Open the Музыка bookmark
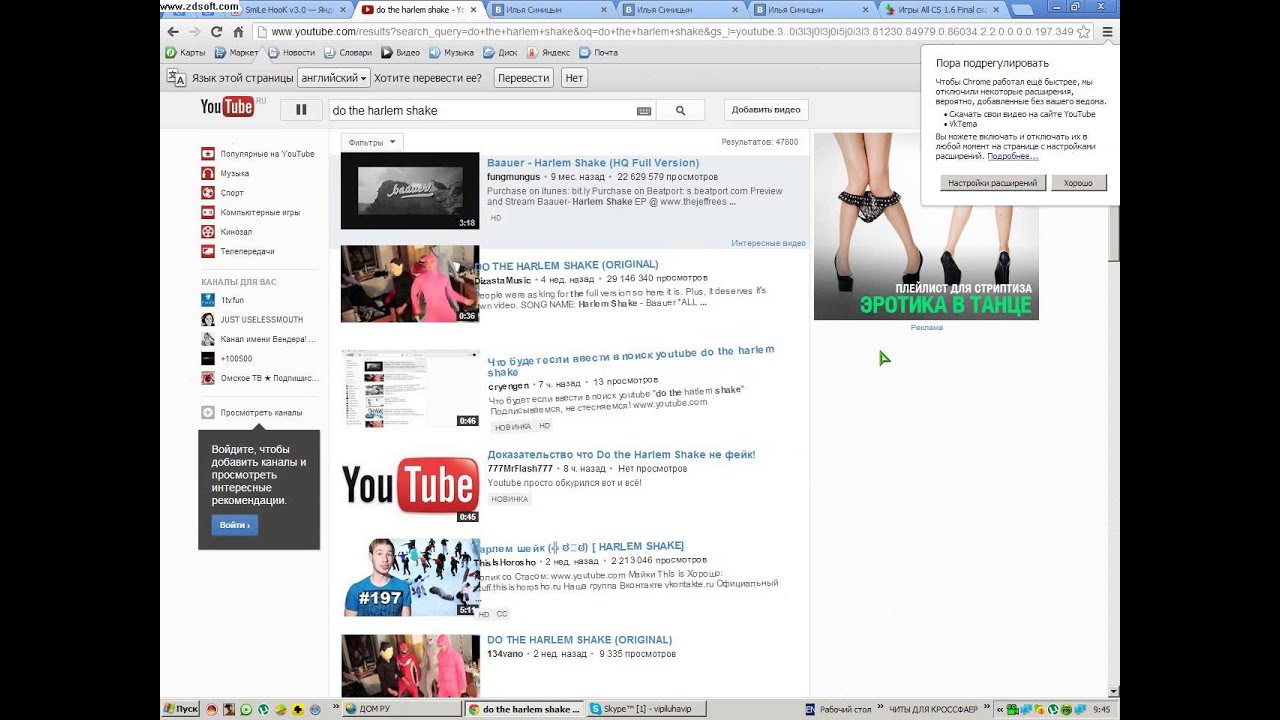 coord(452,52)
